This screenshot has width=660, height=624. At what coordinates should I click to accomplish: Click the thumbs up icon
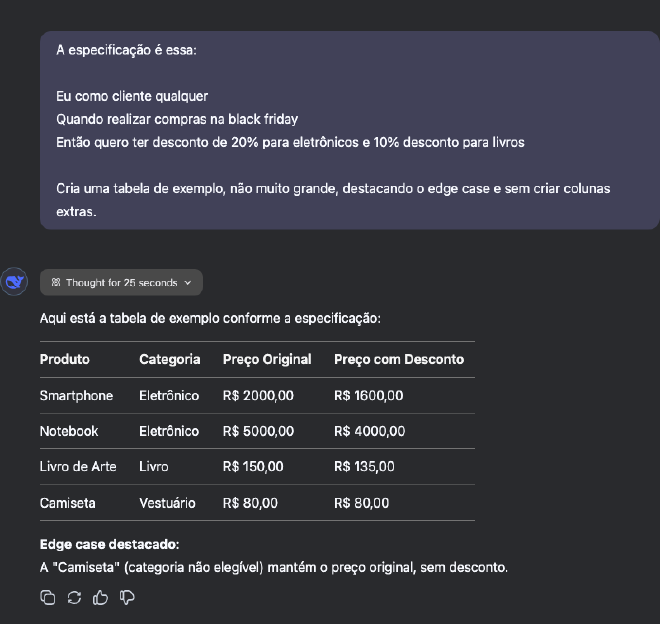(x=100, y=598)
